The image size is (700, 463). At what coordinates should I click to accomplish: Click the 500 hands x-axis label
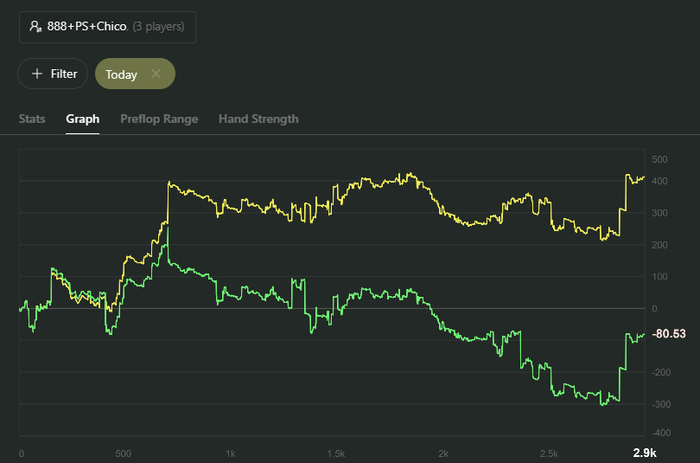coord(124,453)
